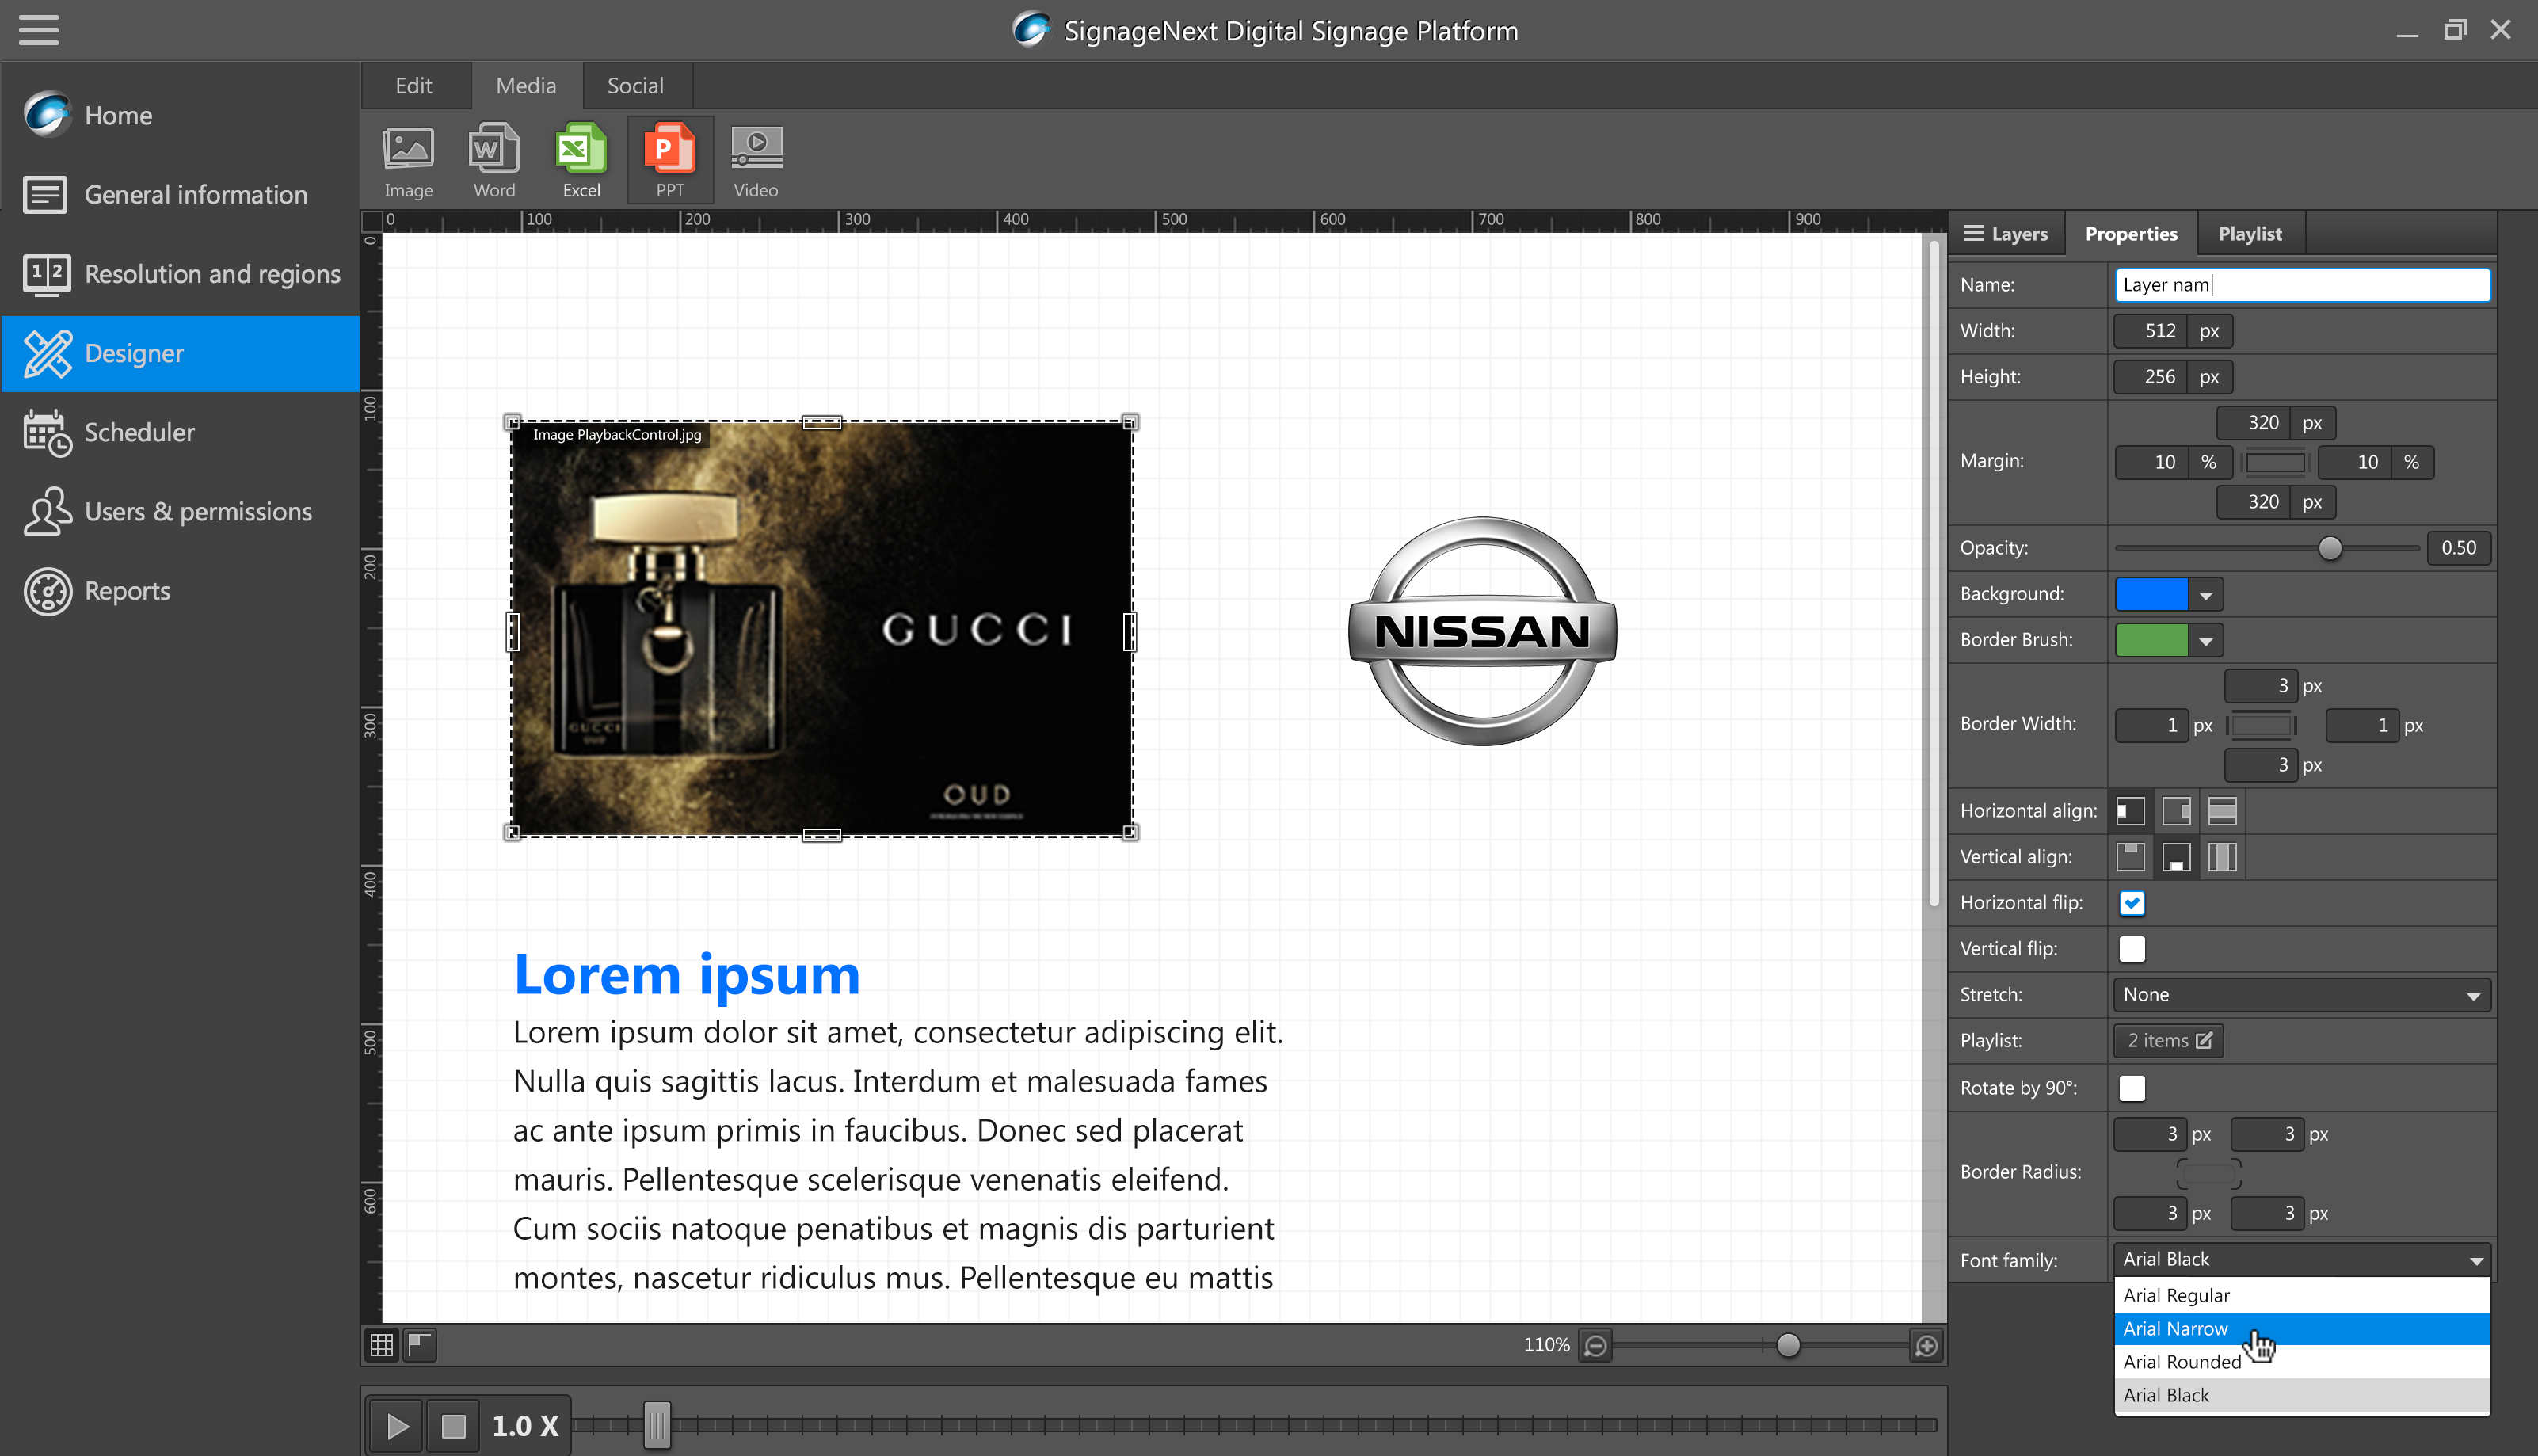The height and width of the screenshot is (1456, 2538).
Task: Insert a Word document
Action: 494,161
